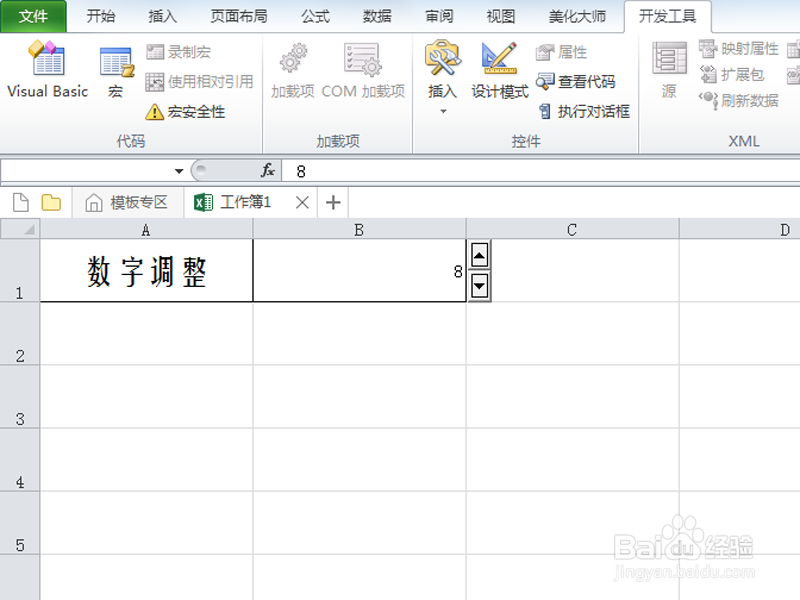Open the 文件 file menu
The width and height of the screenshot is (800, 600).
pyautogui.click(x=33, y=16)
